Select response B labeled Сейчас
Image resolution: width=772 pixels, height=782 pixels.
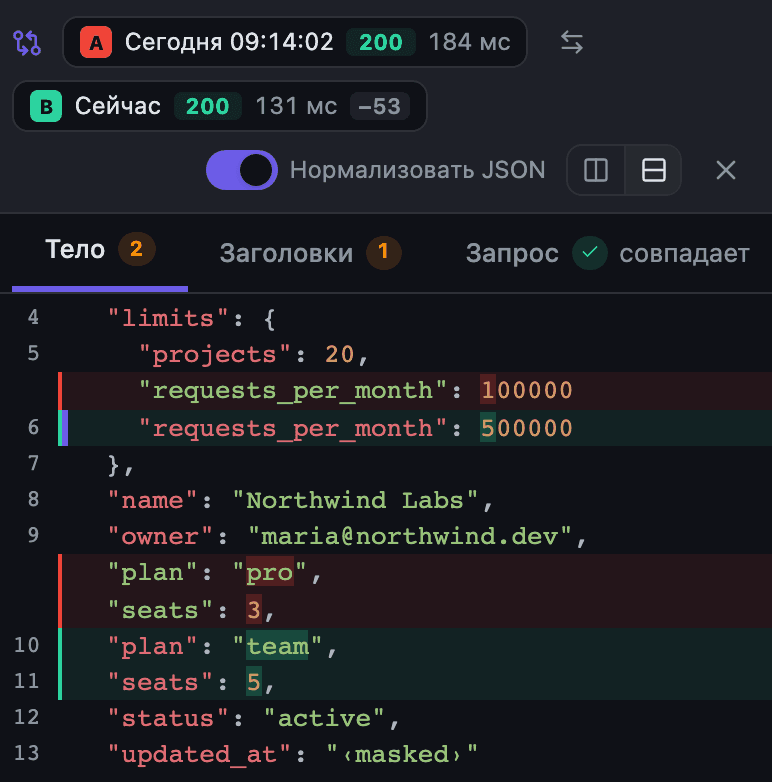pyautogui.click(x=219, y=106)
